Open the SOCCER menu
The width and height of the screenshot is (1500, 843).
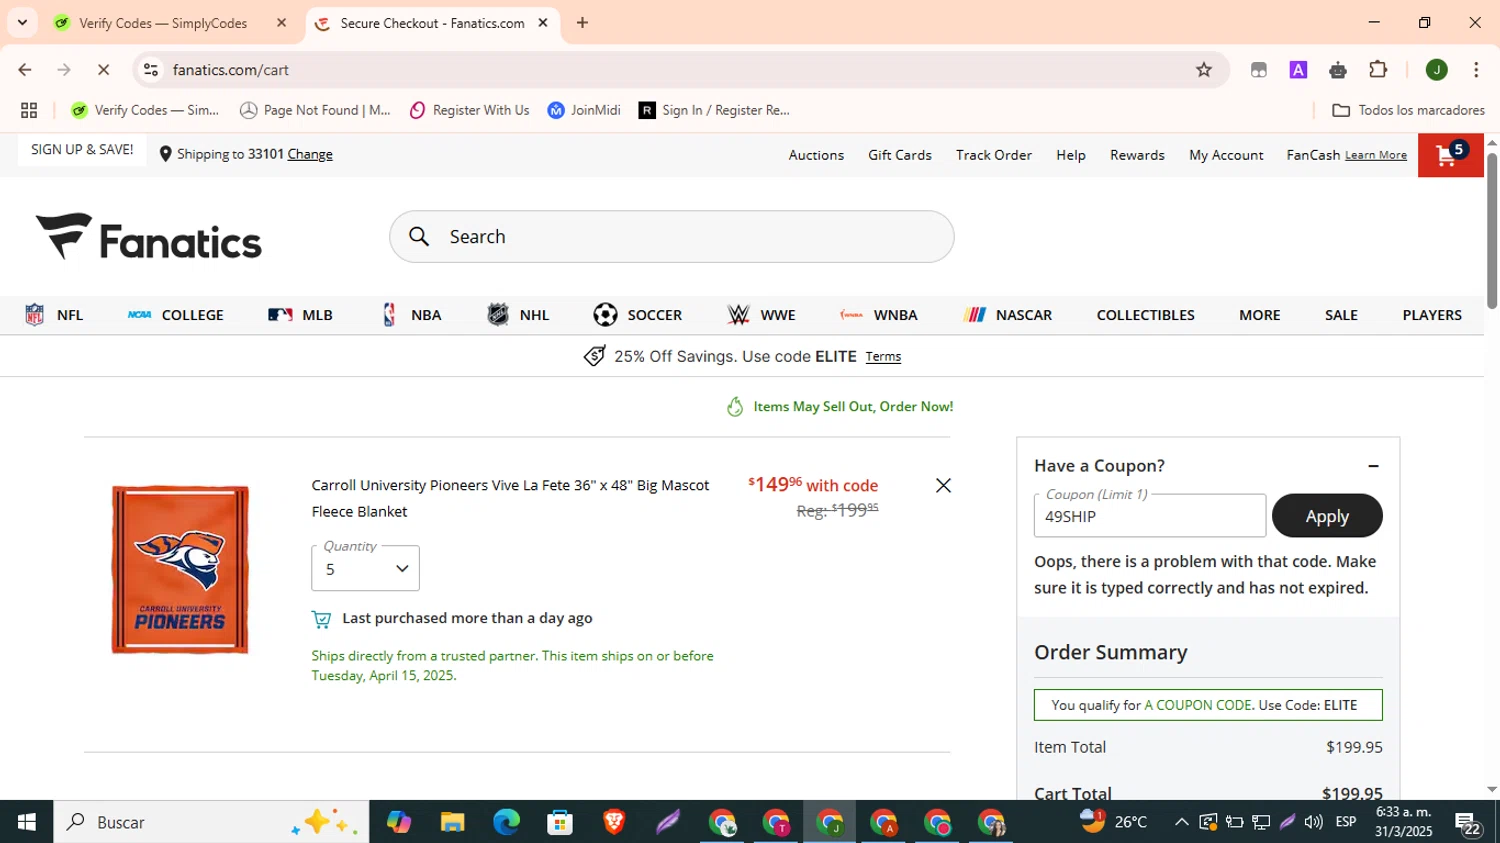[x=637, y=315]
